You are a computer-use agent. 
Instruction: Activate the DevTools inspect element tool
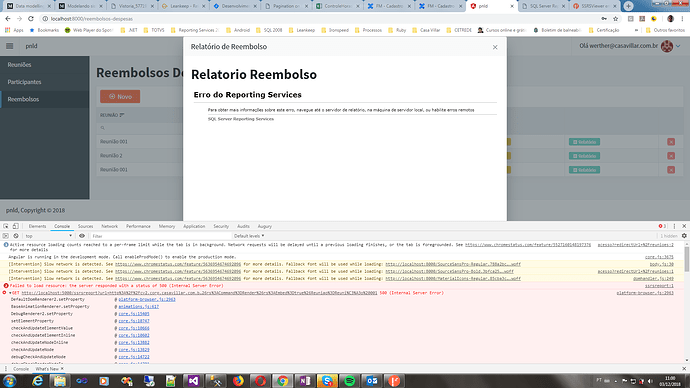point(6,226)
